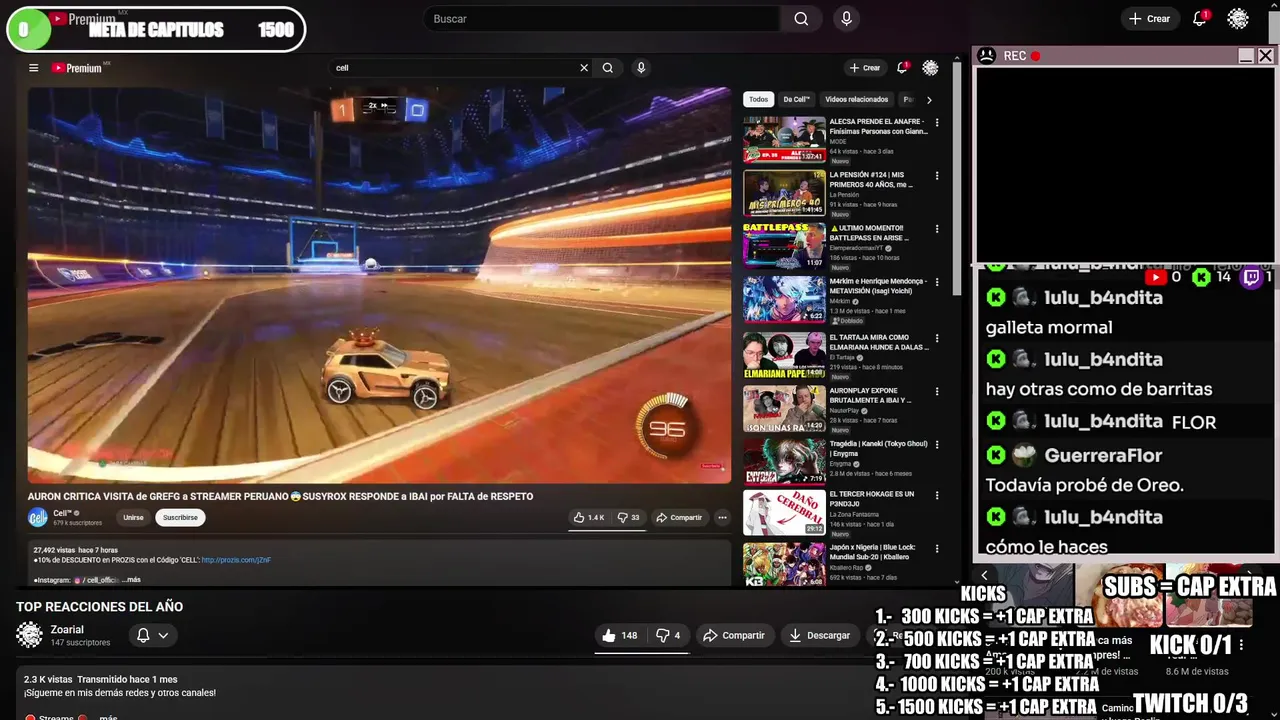The width and height of the screenshot is (1280, 720).
Task: Expand inner description with ...más
Action: coord(131,580)
